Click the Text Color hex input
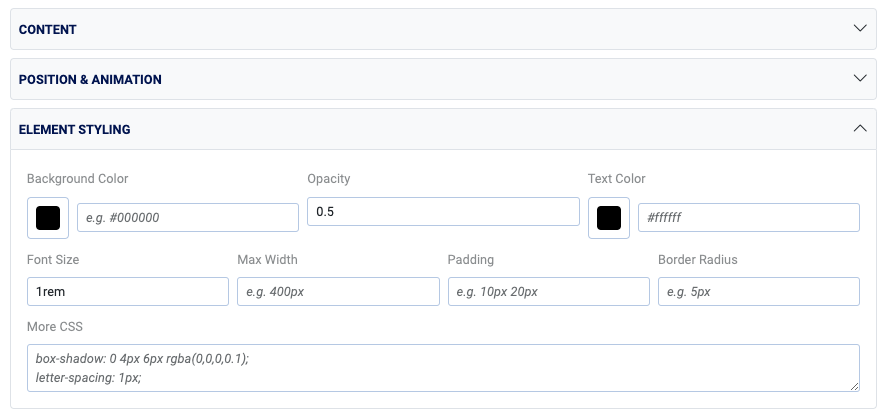This screenshot has height=419, width=887. point(749,218)
